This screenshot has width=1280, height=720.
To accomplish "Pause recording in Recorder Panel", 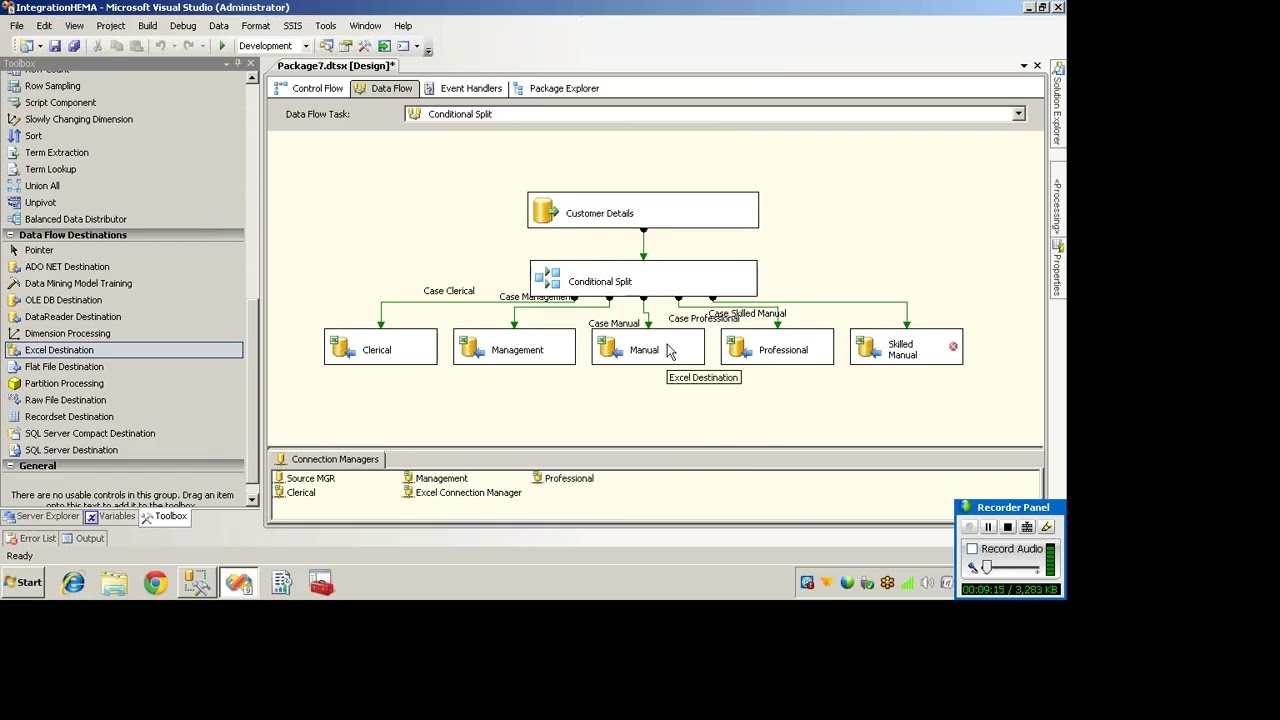I will (x=988, y=527).
